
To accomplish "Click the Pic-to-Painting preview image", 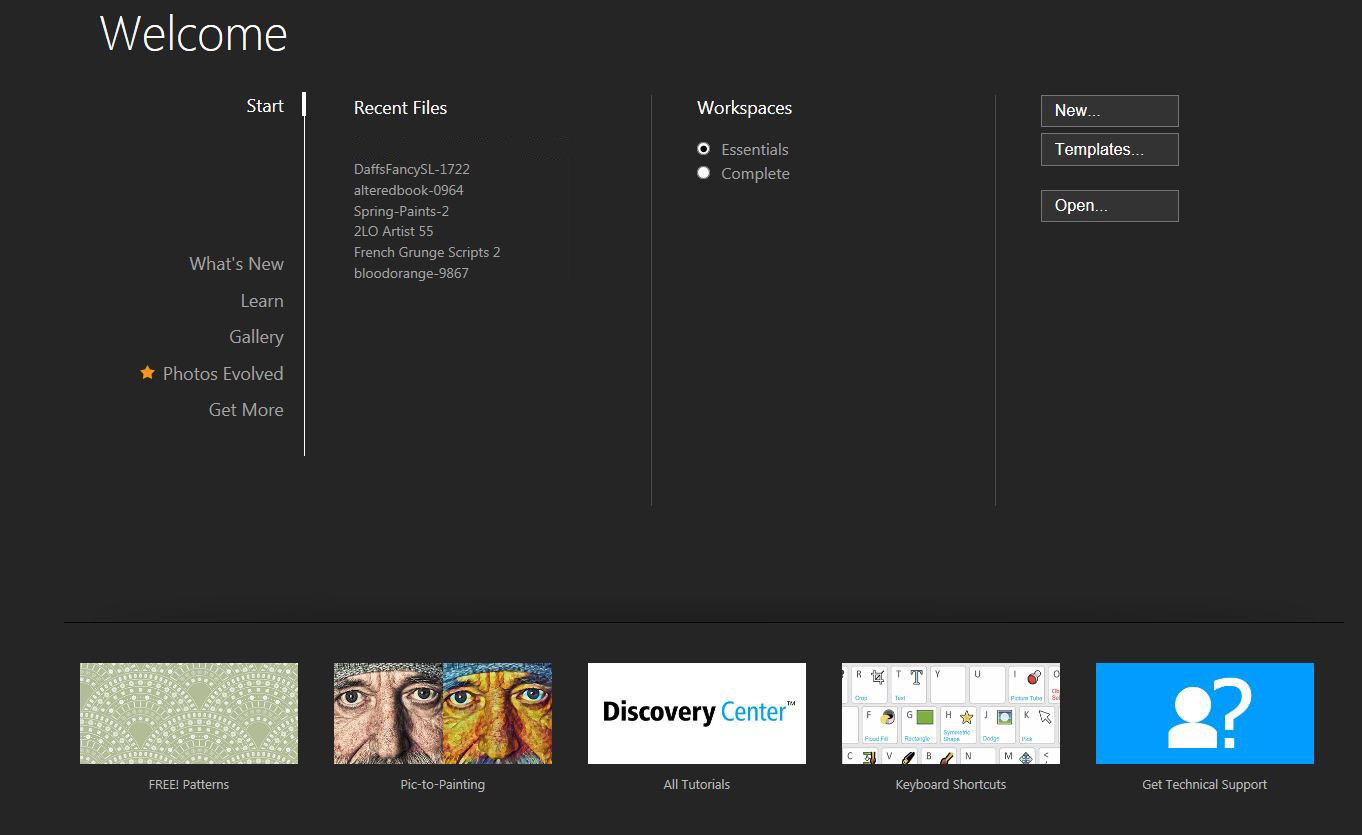I will pyautogui.click(x=442, y=712).
